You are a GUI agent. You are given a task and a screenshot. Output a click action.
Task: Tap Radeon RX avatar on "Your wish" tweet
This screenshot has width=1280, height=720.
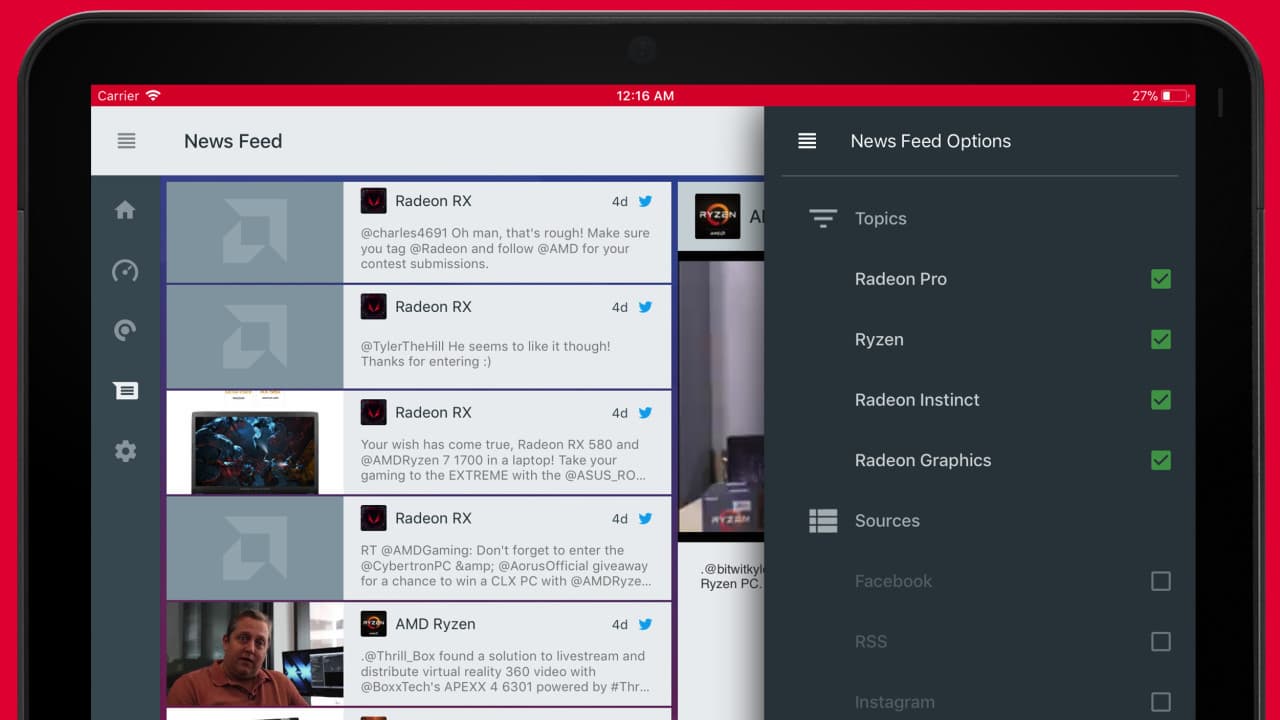coord(374,413)
